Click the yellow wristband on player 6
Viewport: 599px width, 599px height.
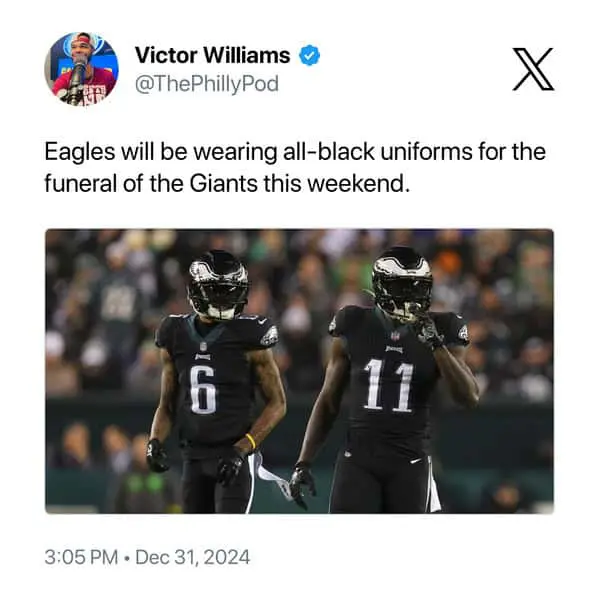click(250, 441)
